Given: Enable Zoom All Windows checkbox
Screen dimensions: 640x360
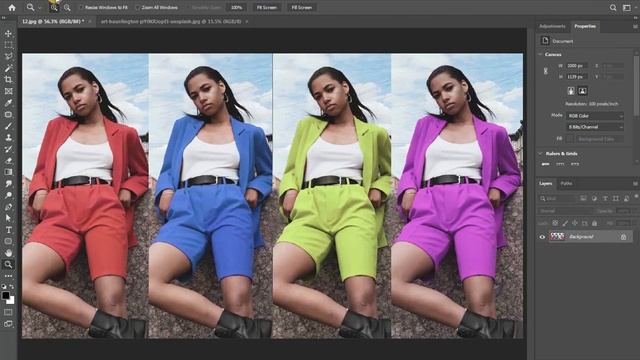Looking at the screenshot, I should point(138,7).
